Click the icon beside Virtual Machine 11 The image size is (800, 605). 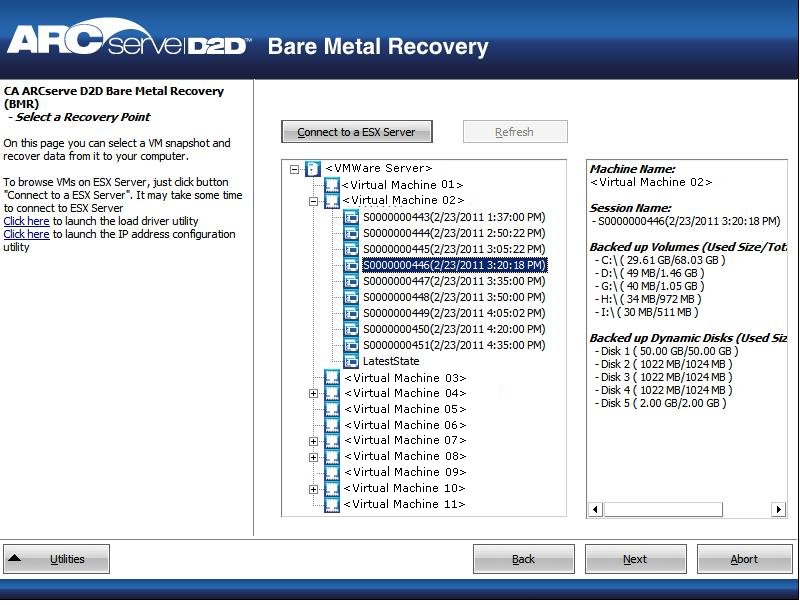(332, 505)
